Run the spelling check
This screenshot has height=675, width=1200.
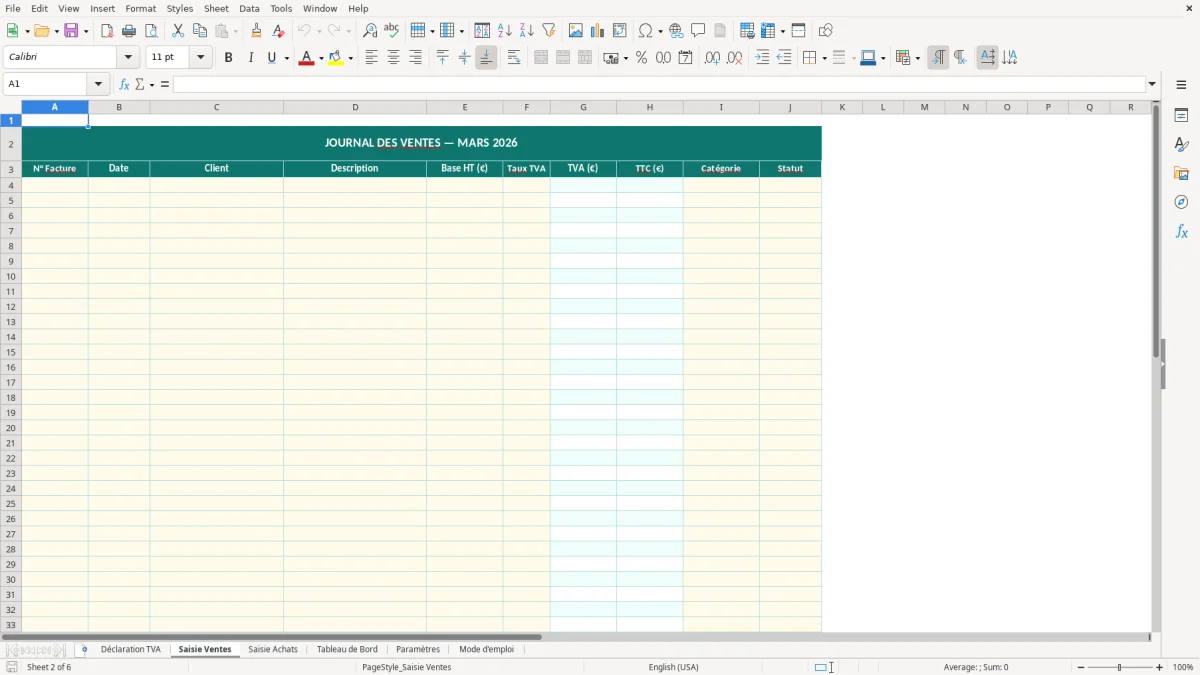[392, 31]
